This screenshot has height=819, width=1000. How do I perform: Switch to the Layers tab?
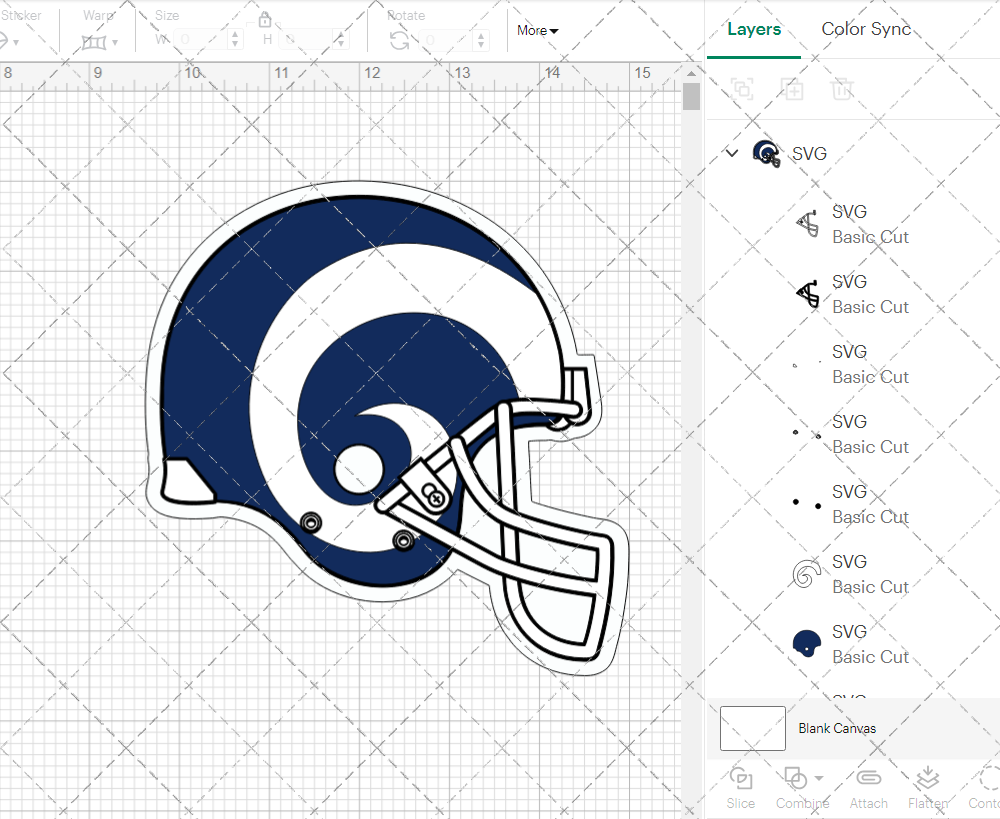pyautogui.click(x=754, y=29)
